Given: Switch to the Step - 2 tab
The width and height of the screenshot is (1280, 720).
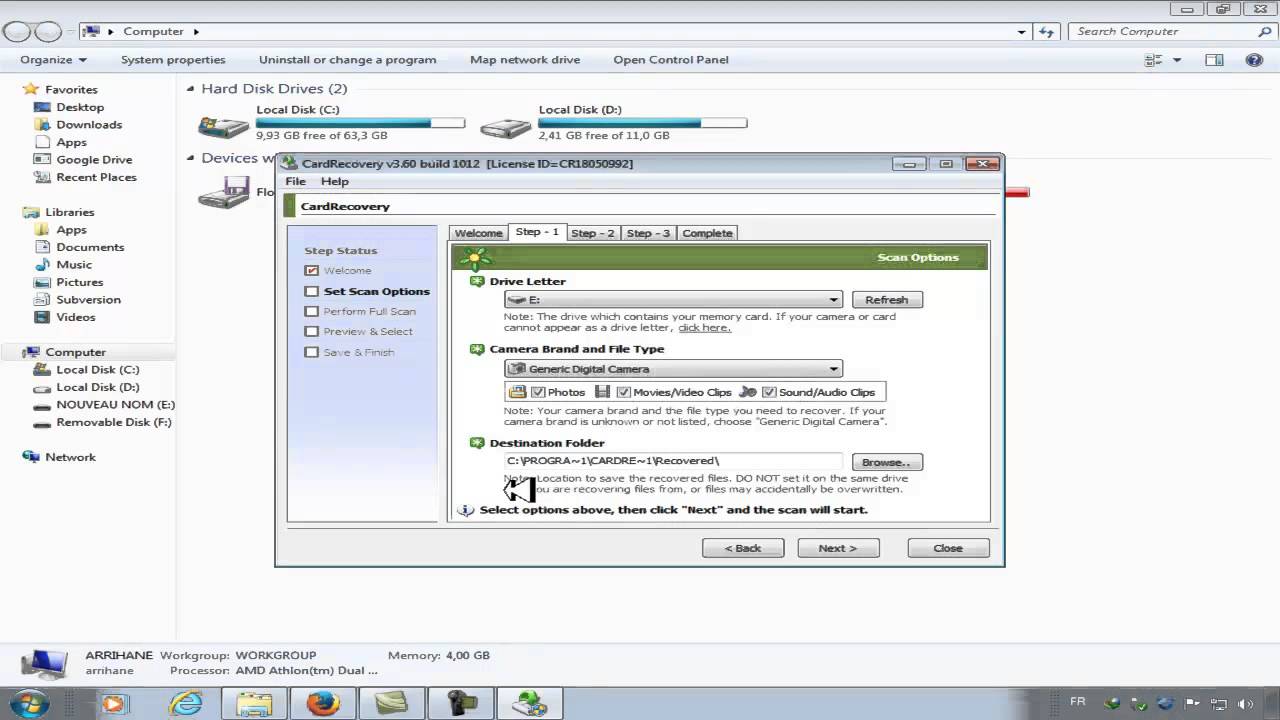Looking at the screenshot, I should point(592,233).
